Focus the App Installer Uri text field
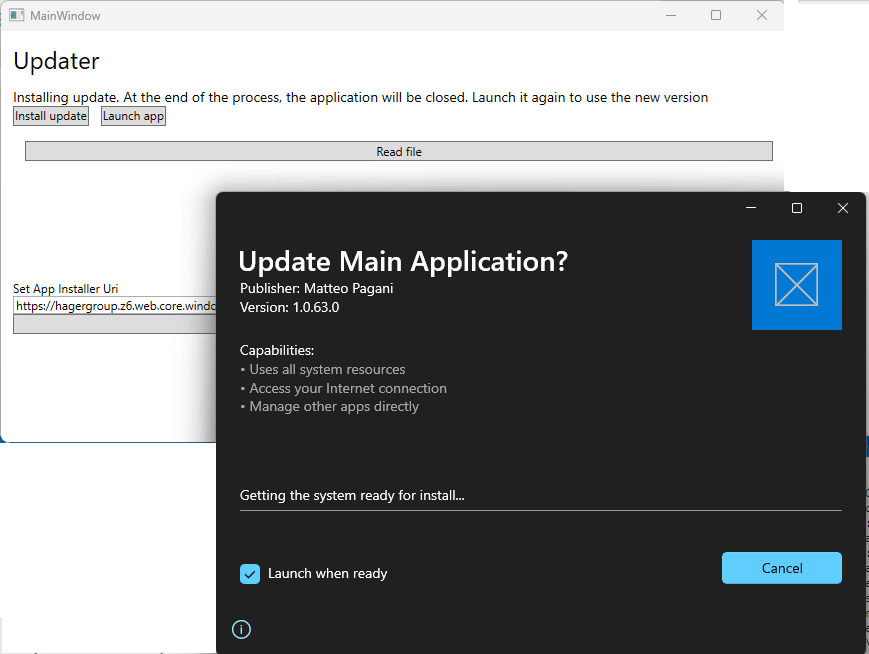Screen dimensions: 869x654 115,306
